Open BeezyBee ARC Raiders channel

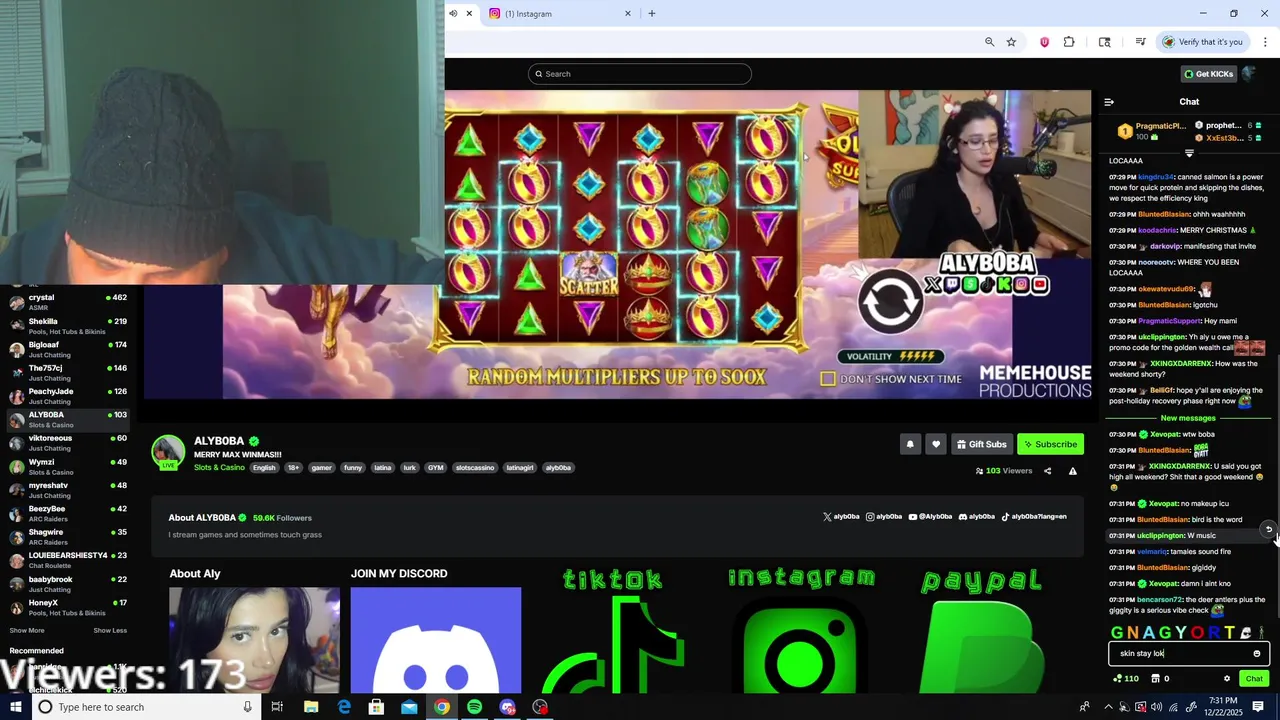(x=68, y=514)
